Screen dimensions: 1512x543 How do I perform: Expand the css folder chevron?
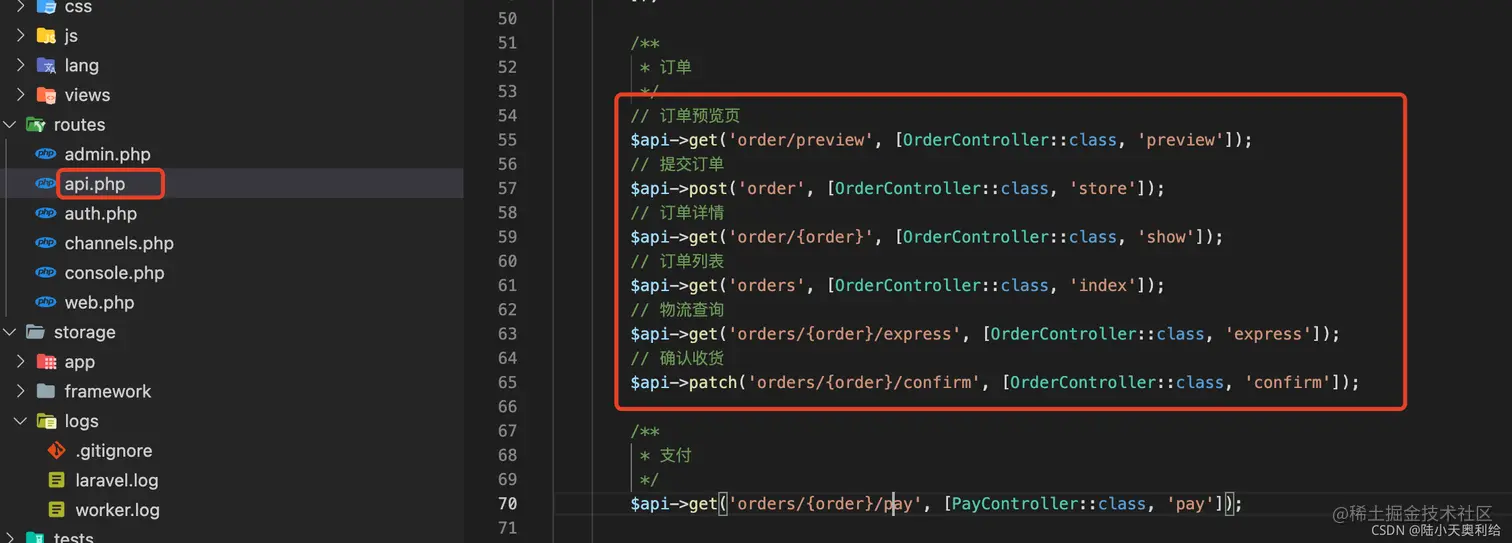click(20, 7)
